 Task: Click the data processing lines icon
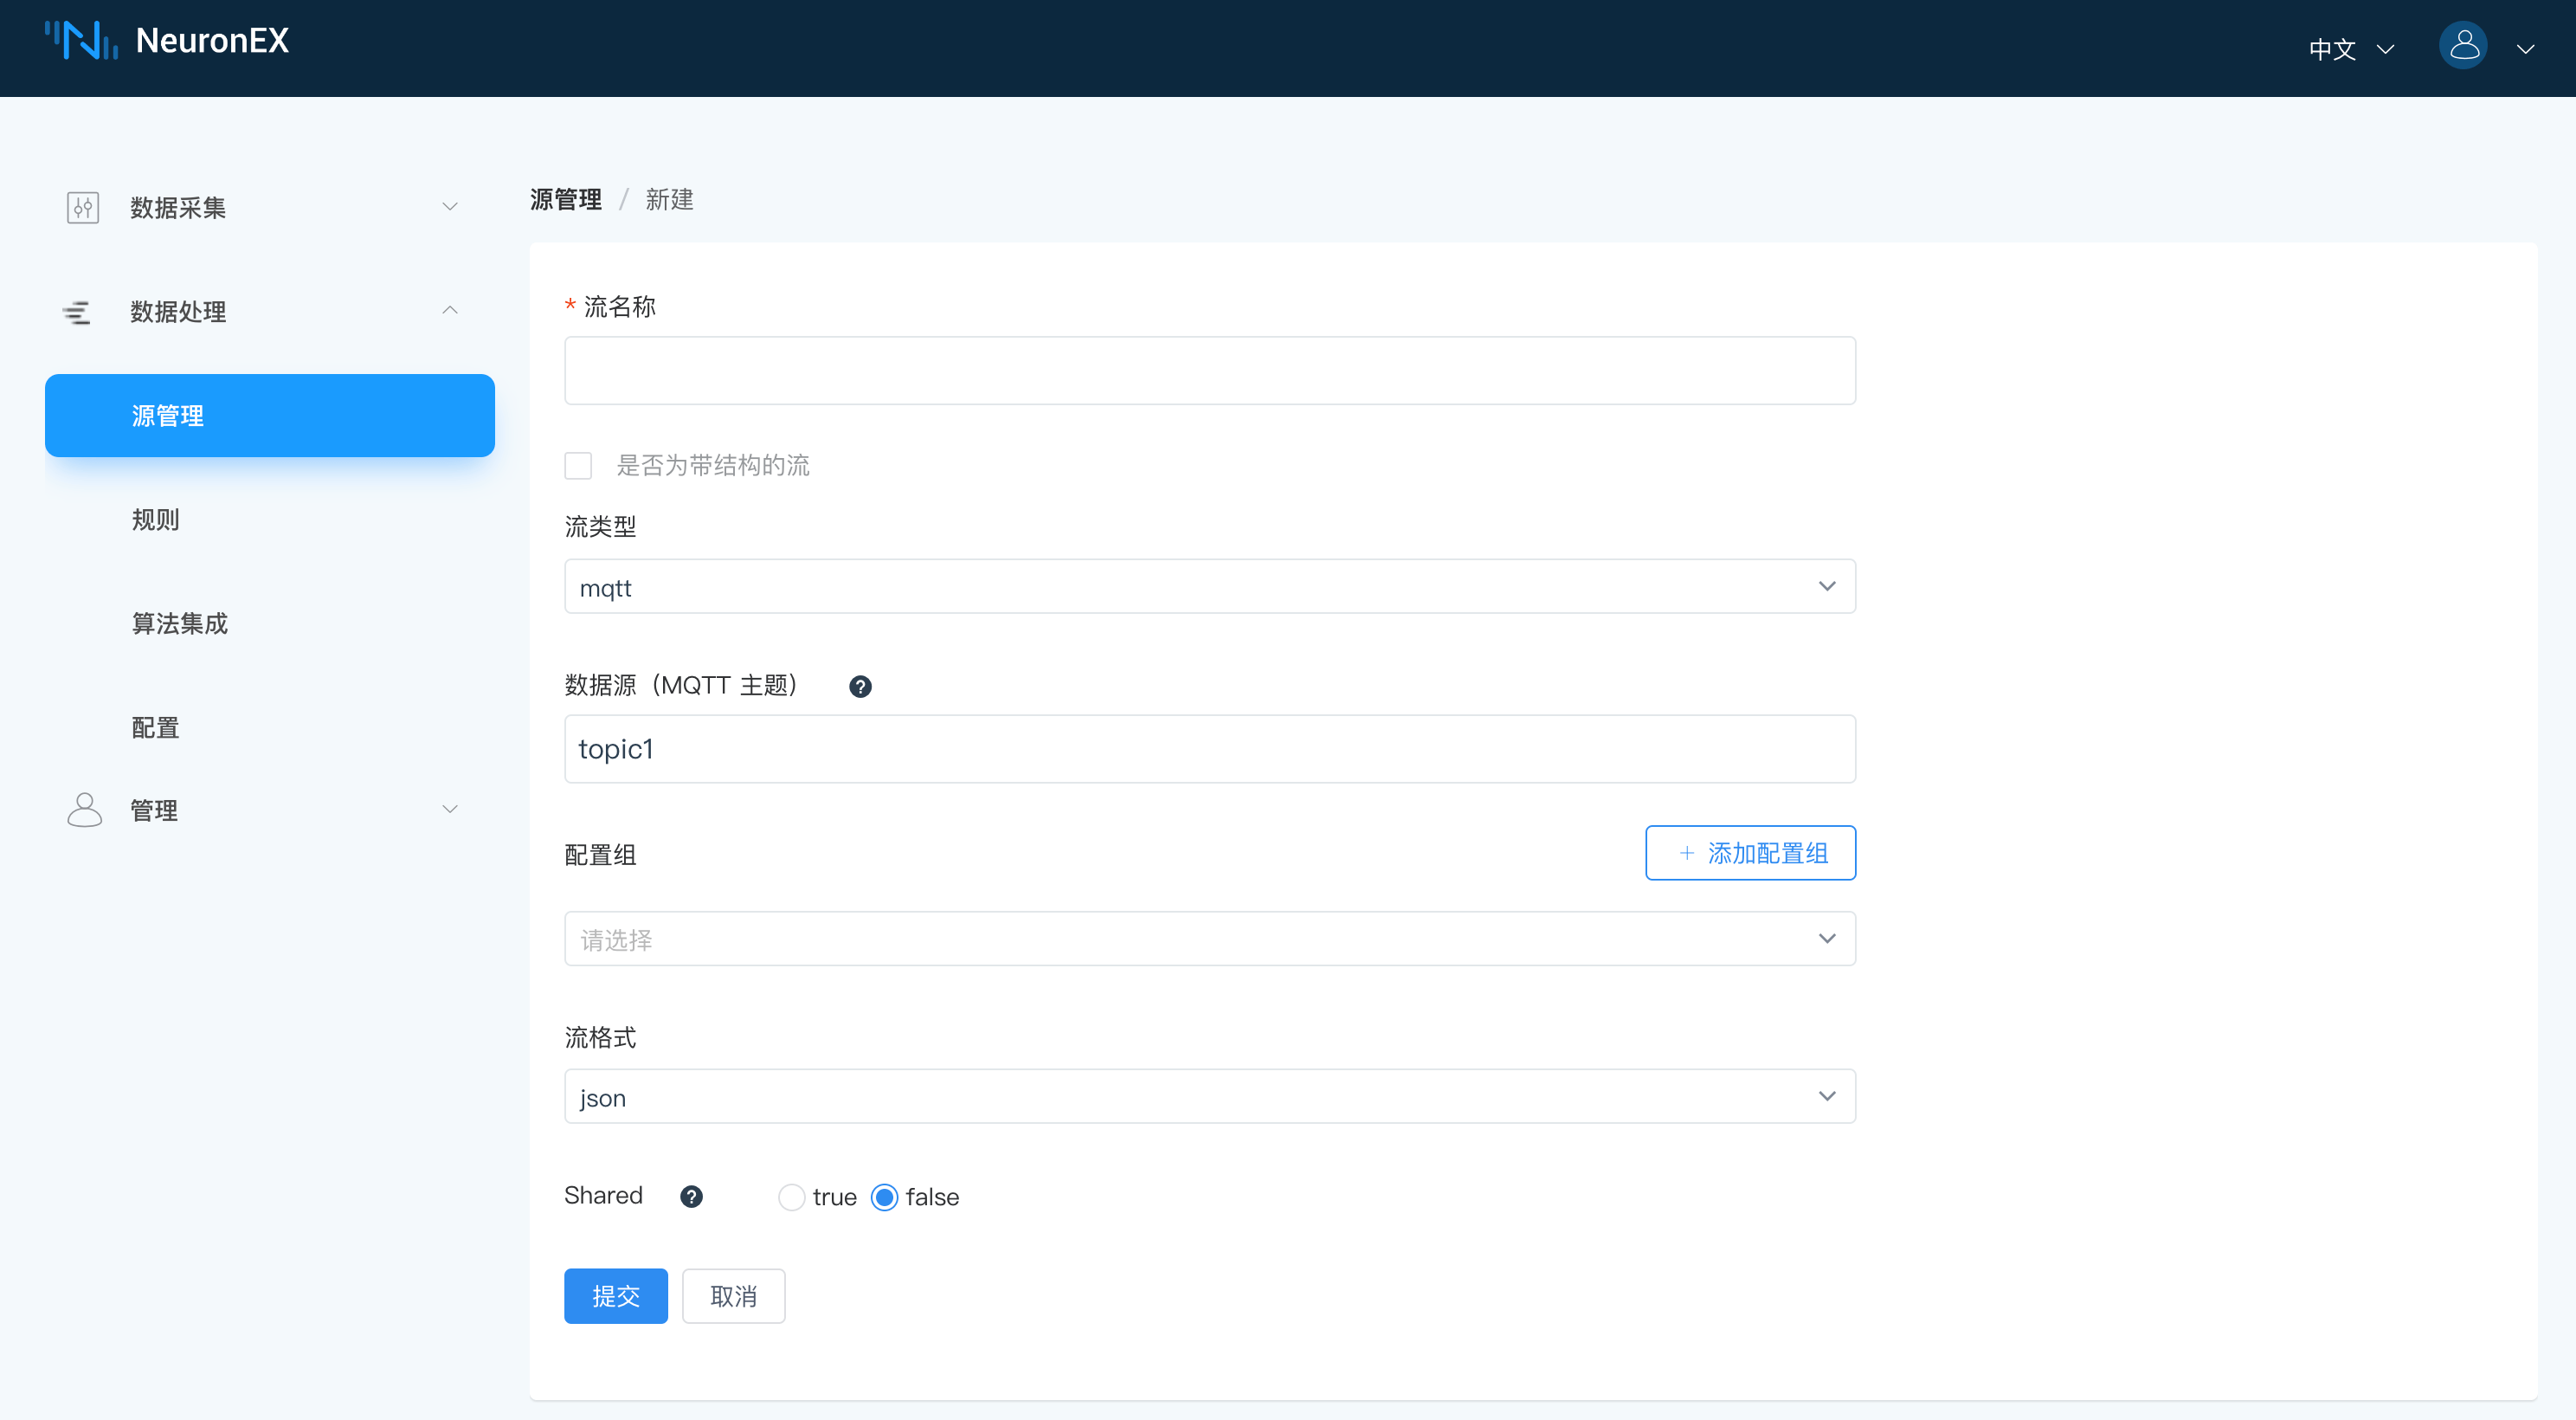(77, 312)
